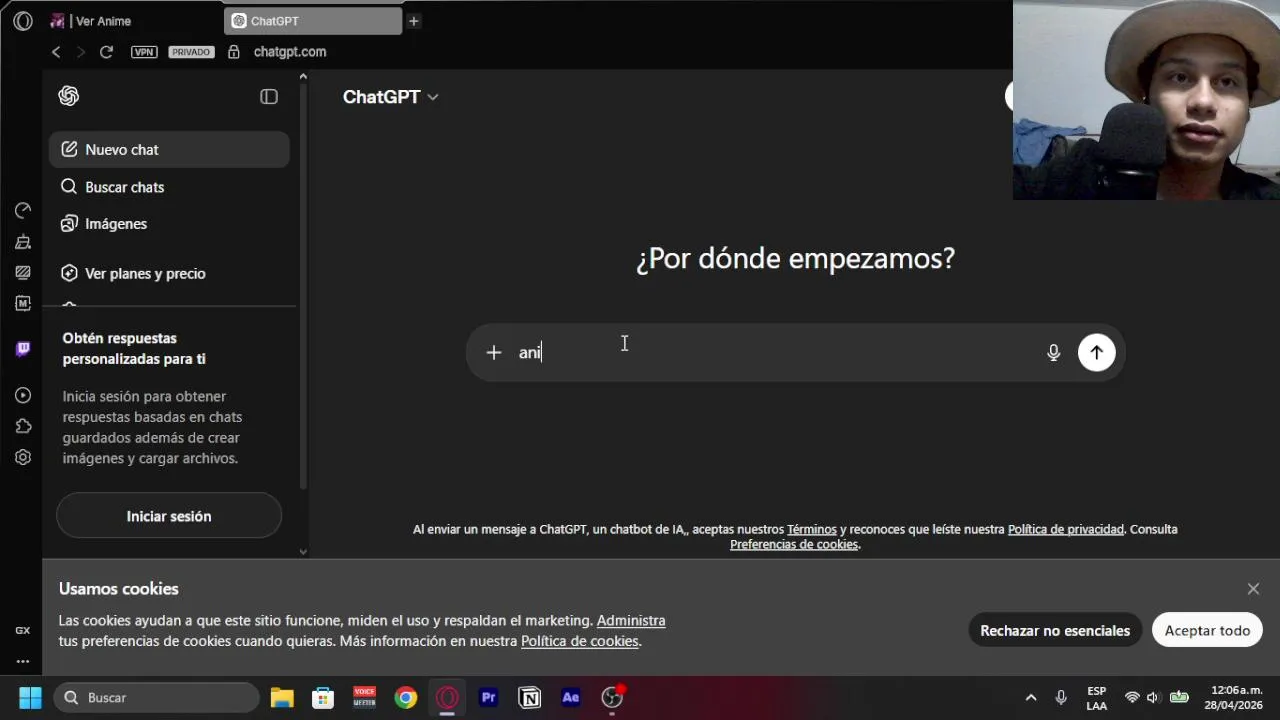Select the ChatGPT browser tab
Viewport: 1280px width, 720px height.
[314, 21]
